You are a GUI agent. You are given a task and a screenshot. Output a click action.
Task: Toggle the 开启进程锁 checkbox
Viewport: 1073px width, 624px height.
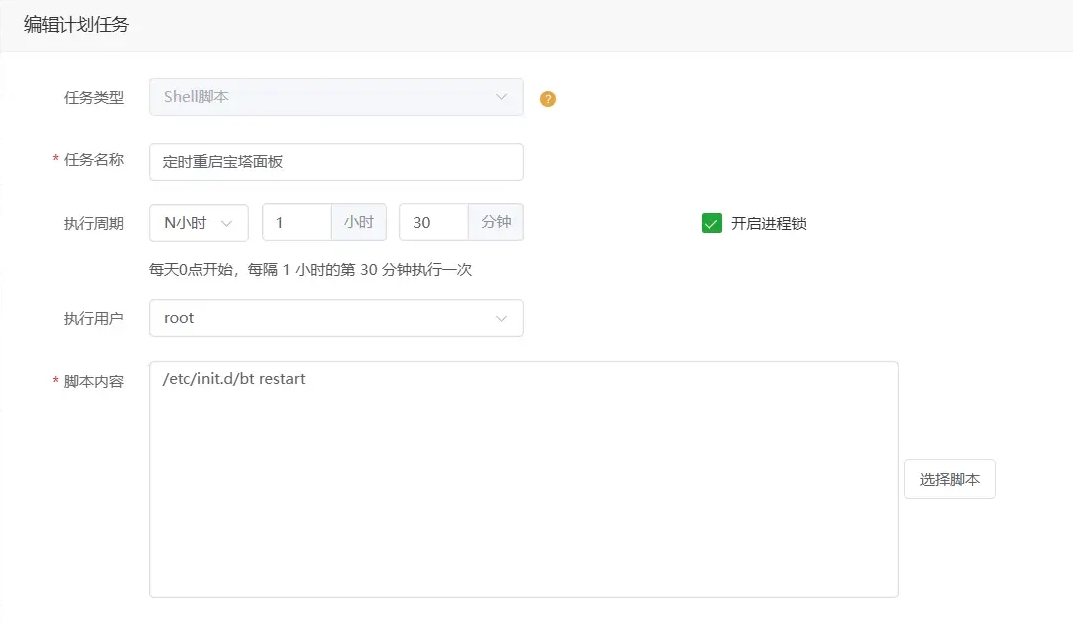coord(711,223)
